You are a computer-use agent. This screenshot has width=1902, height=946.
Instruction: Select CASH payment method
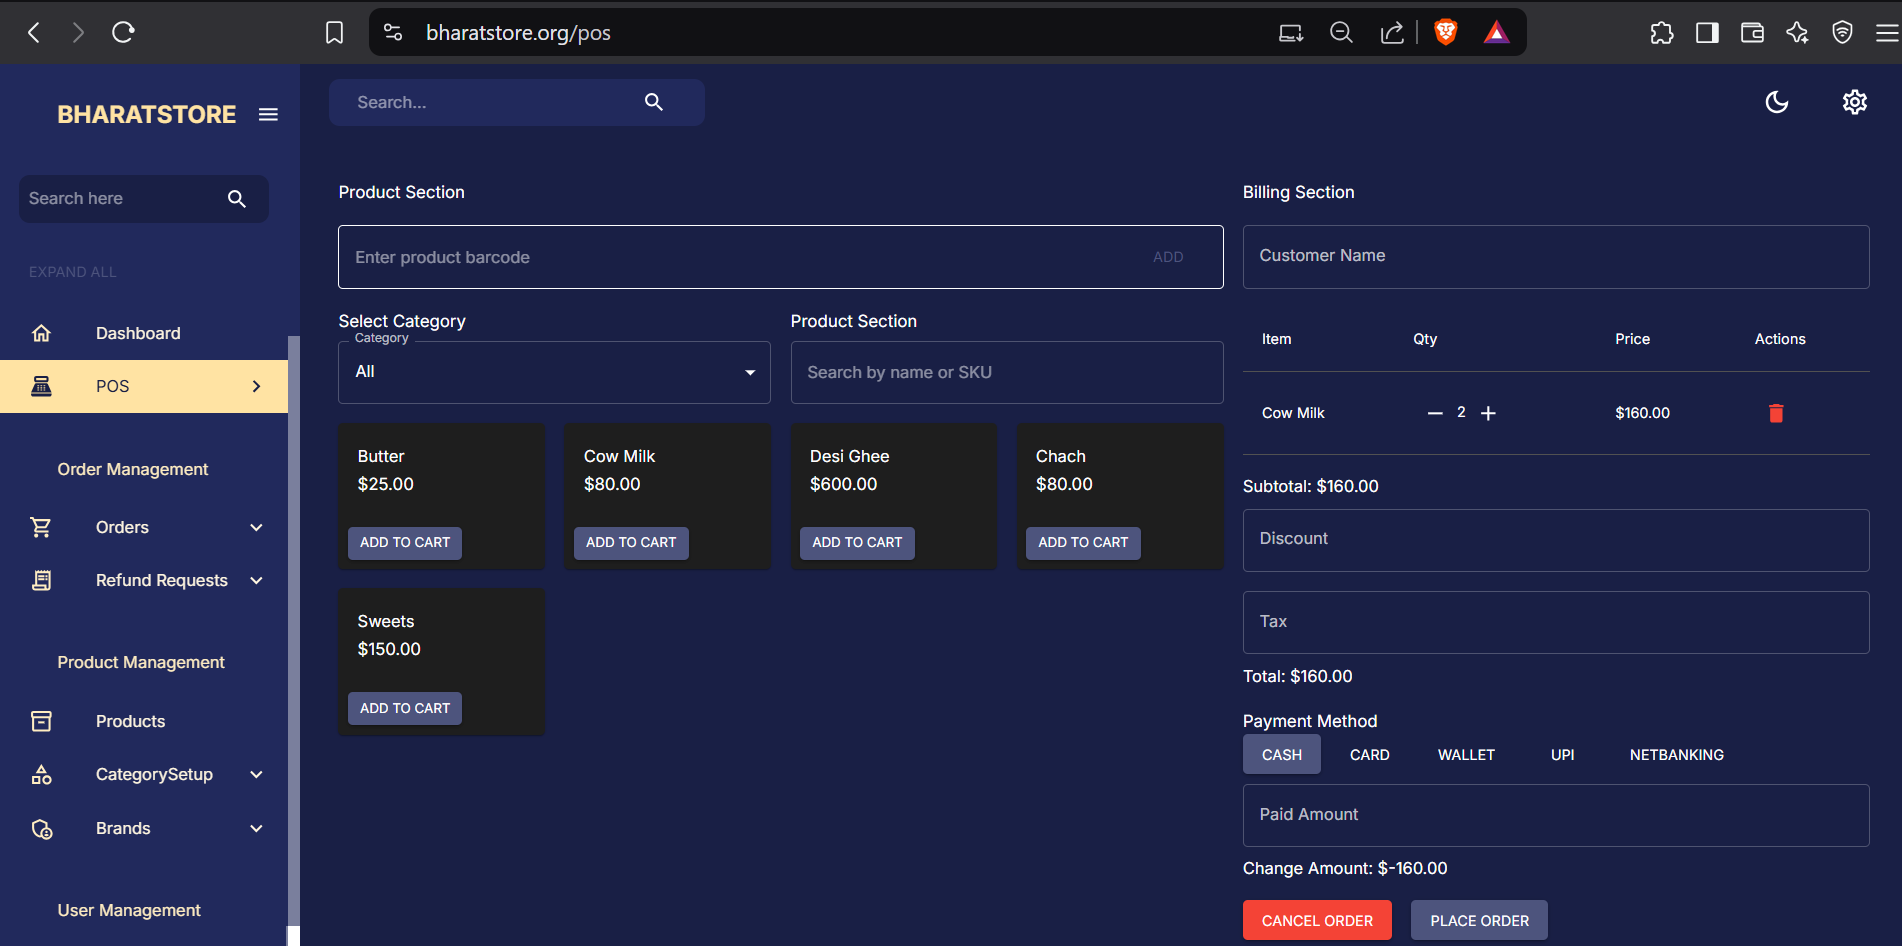1282,755
